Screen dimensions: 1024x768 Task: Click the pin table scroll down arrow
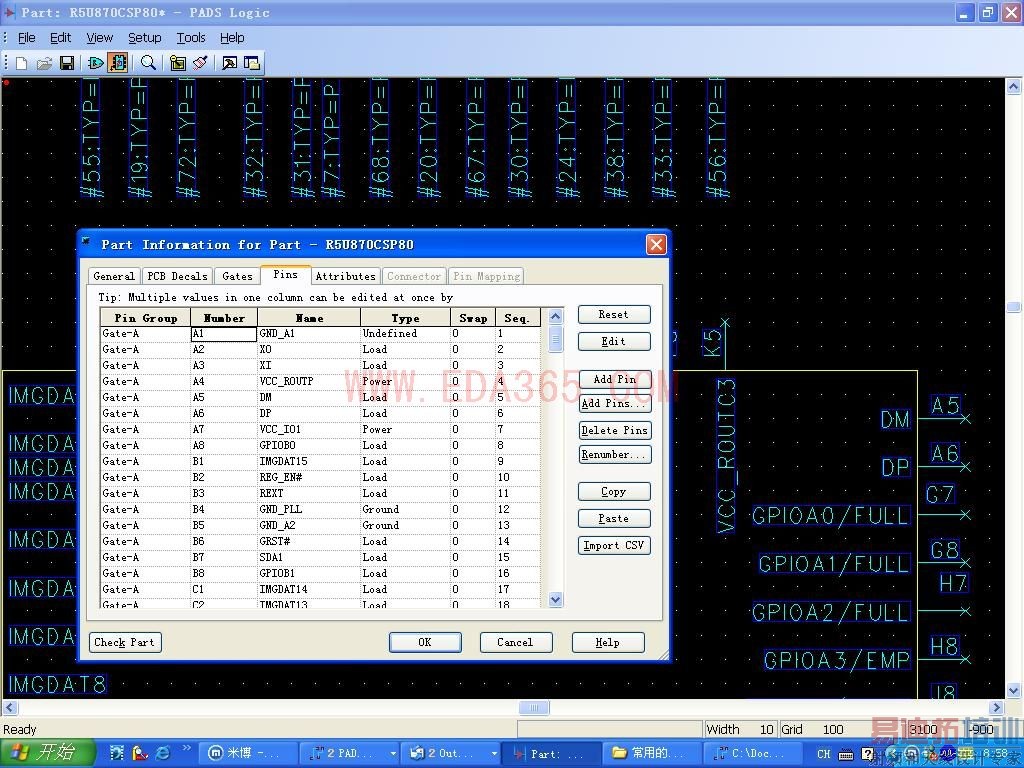555,599
